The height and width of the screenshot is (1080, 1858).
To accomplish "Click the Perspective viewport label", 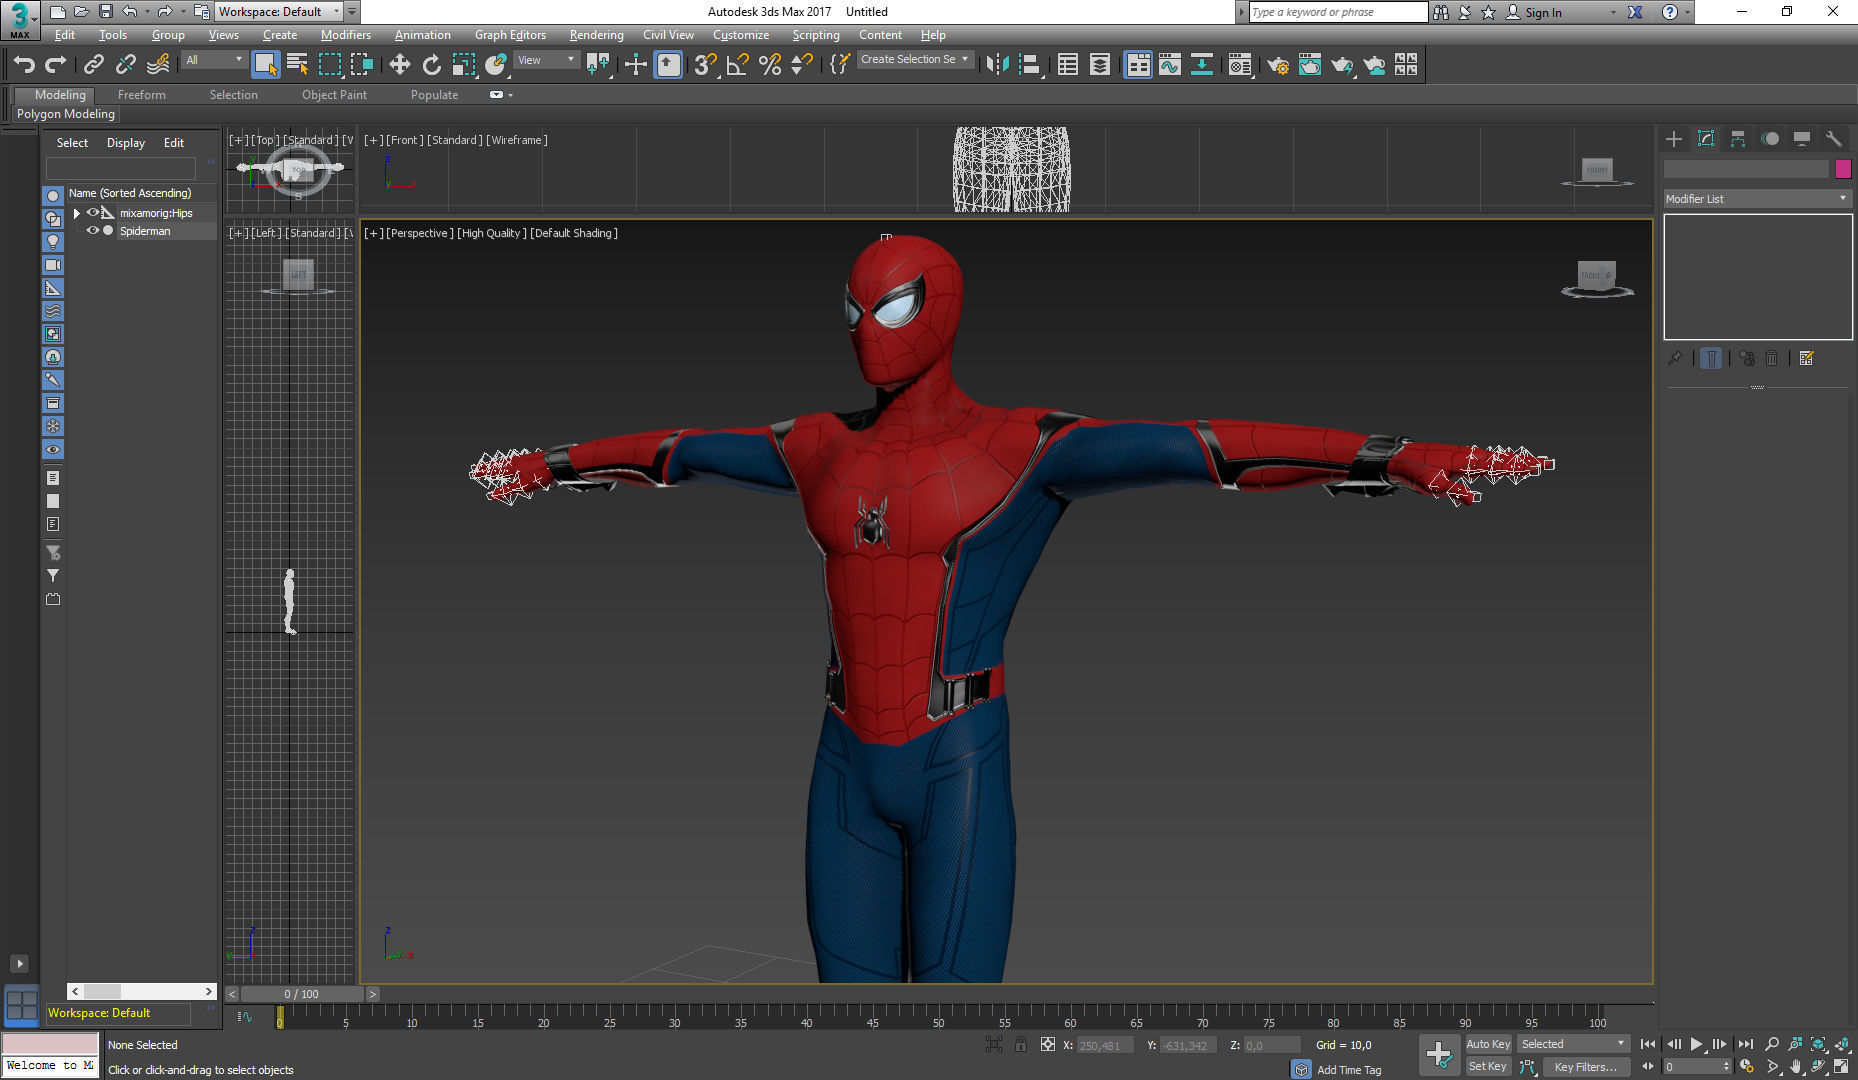I will [418, 233].
